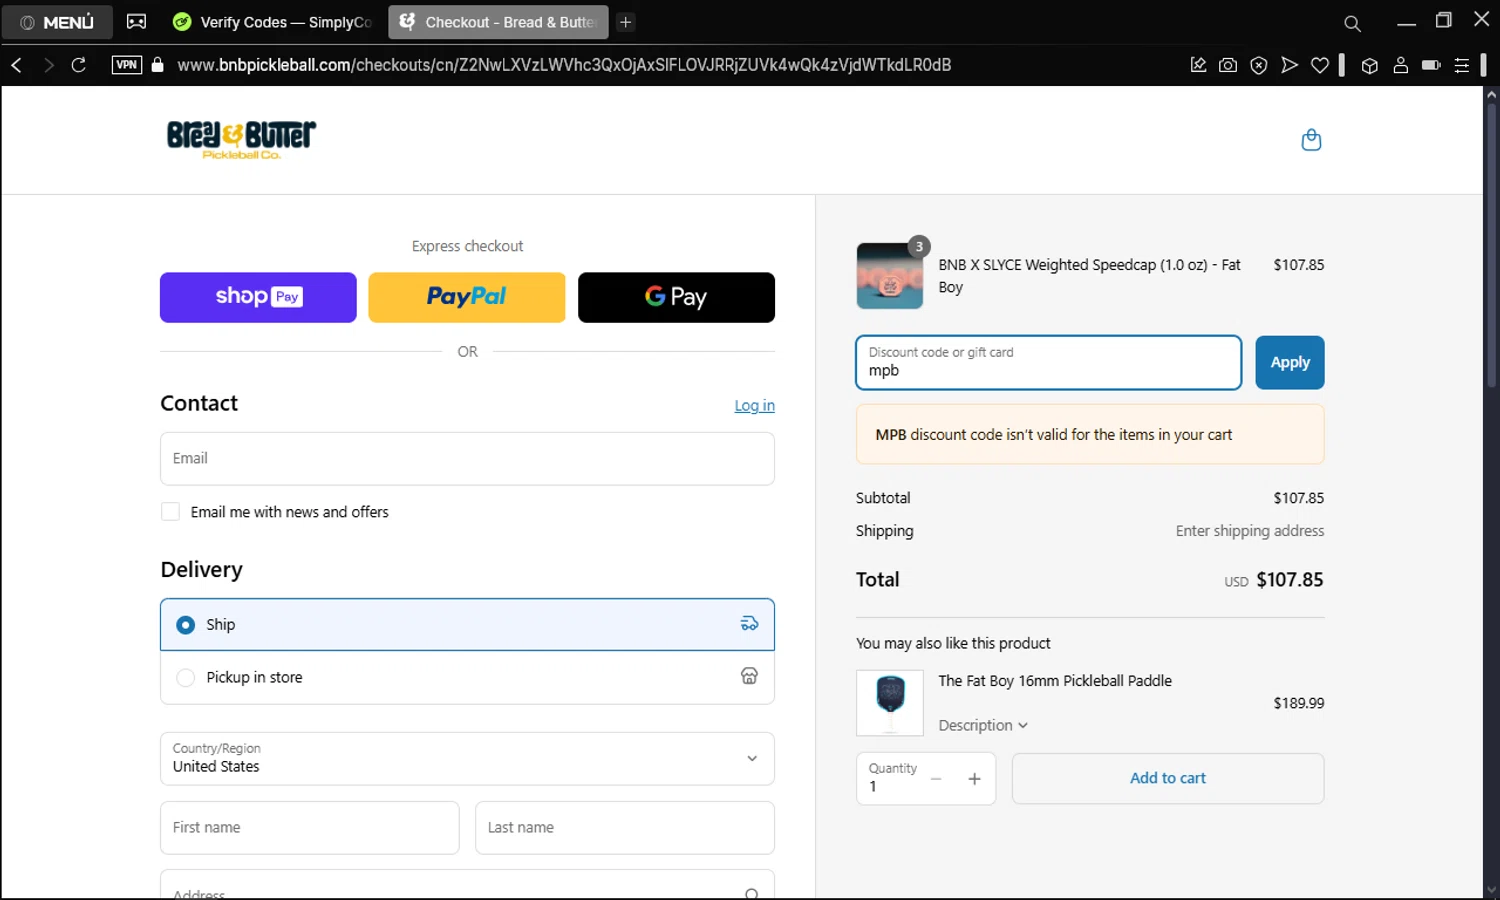Click the BNB X SLYCE Weighted Speedcap title

(1090, 276)
